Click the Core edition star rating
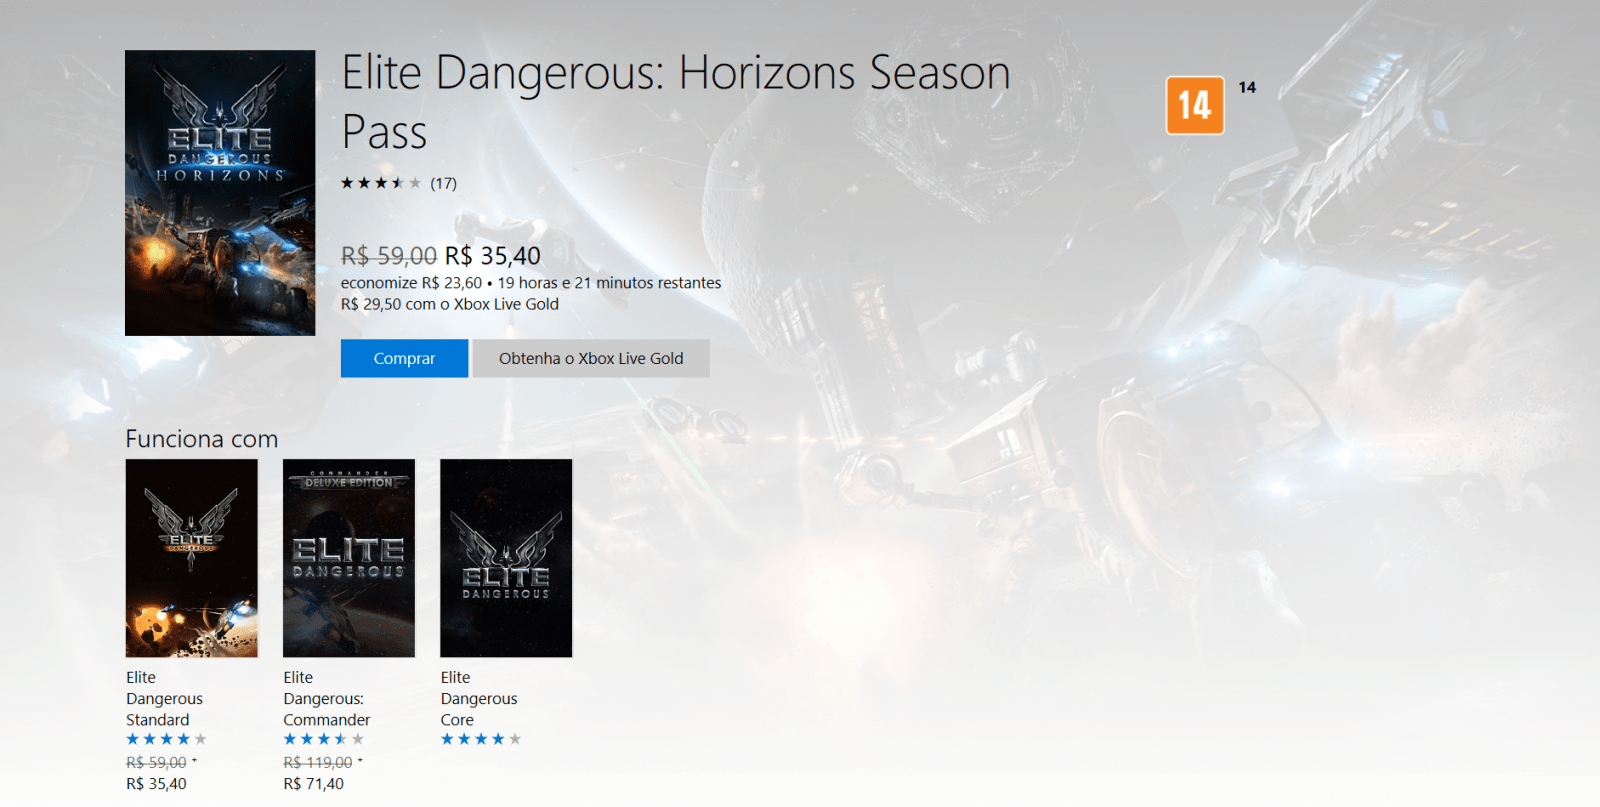This screenshot has height=807, width=1600. pos(481,739)
